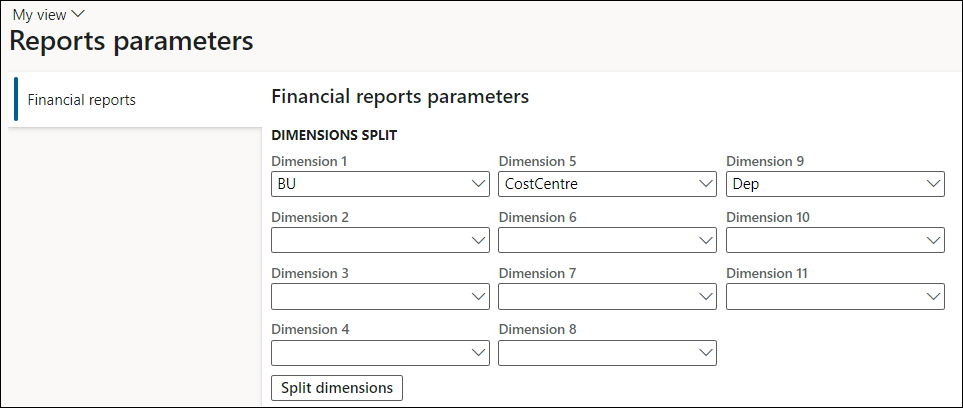Click the Split dimensions button
Screen dimensions: 963x408
coord(337,388)
